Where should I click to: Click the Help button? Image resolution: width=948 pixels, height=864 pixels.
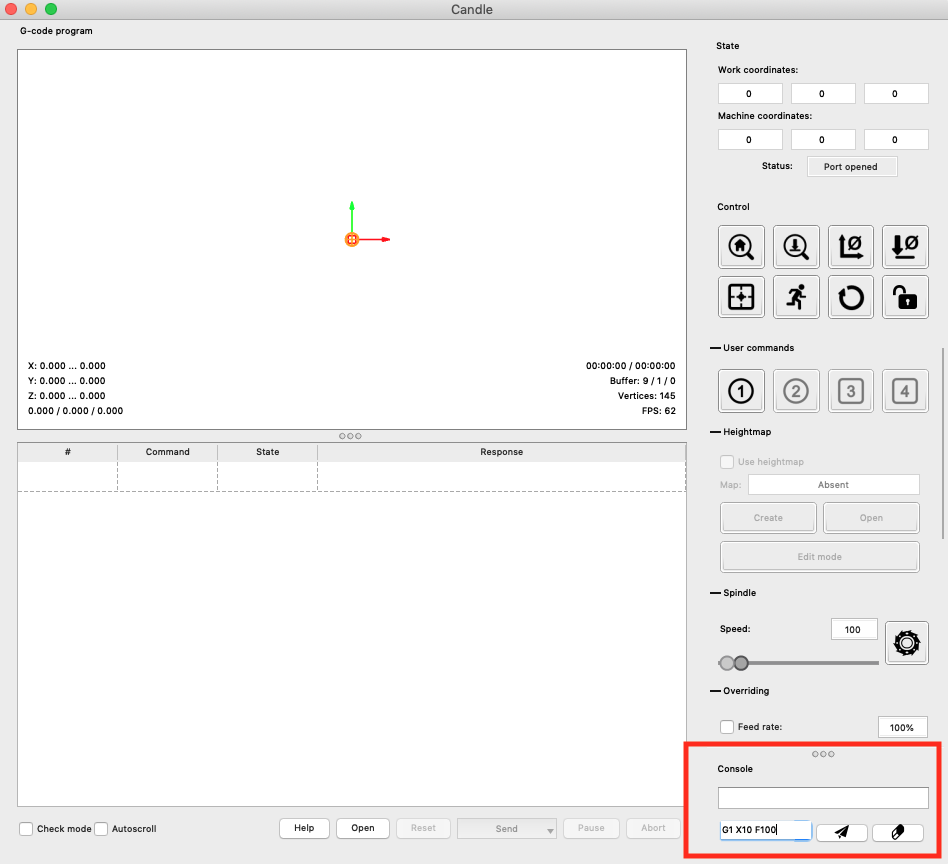pos(304,828)
